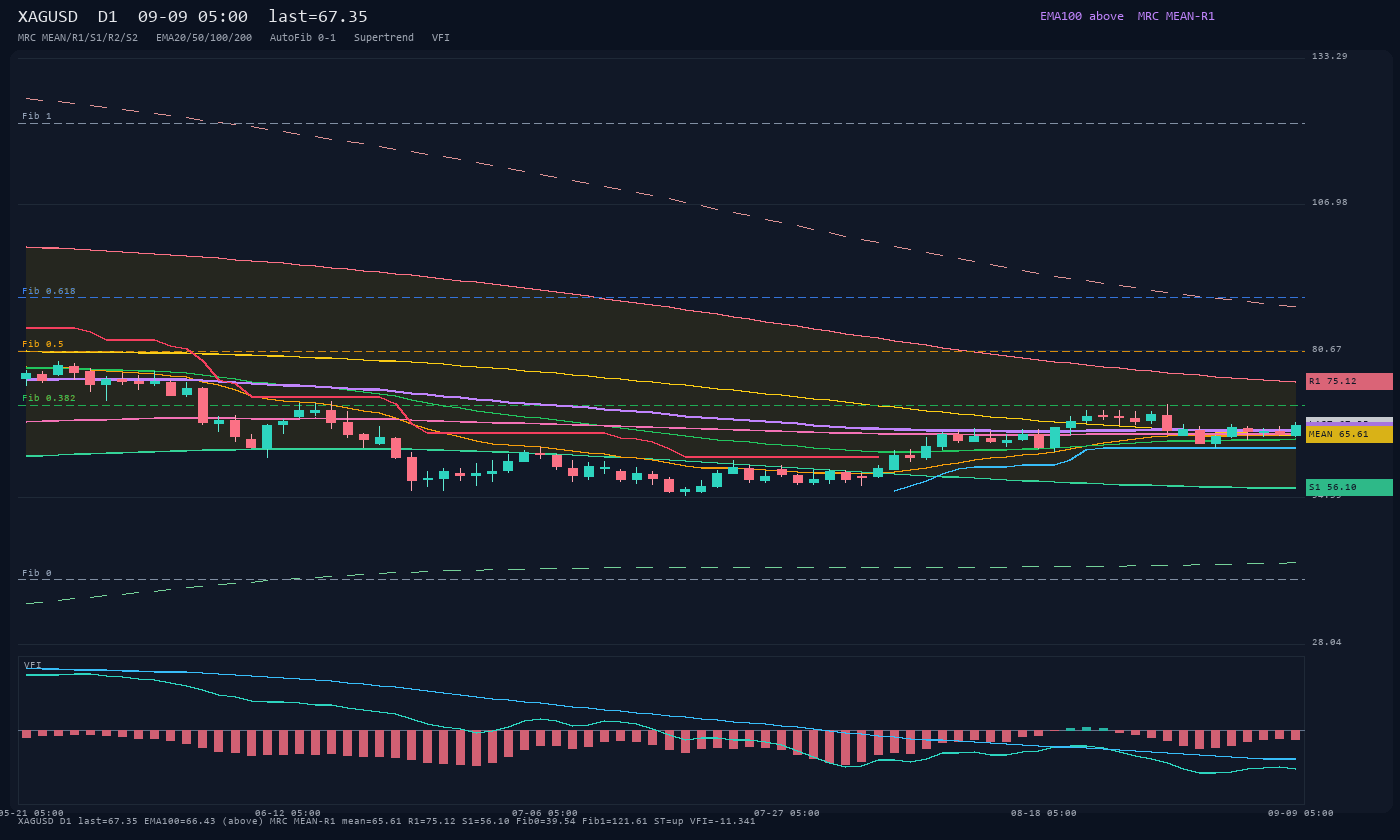This screenshot has width=1400, height=840.
Task: Select the Fib 0.5 level label
Action: tap(43, 344)
